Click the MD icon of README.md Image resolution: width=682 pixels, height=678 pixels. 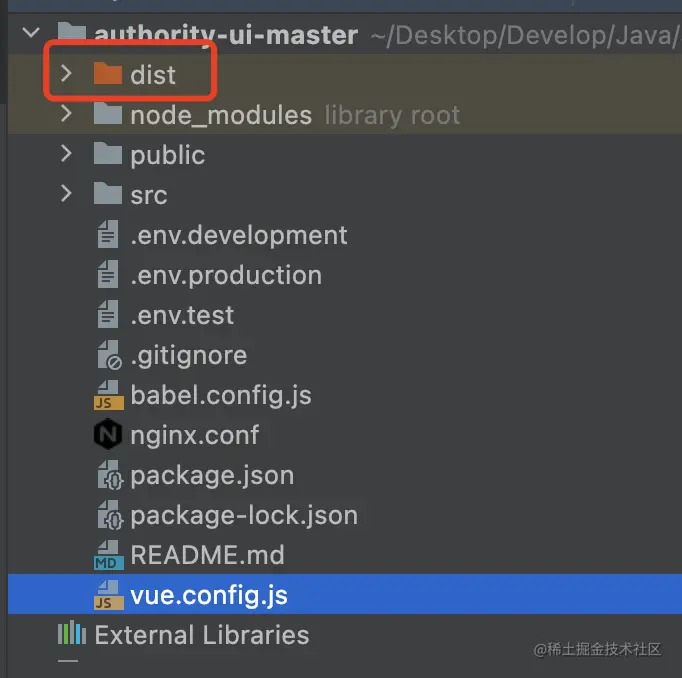(108, 555)
